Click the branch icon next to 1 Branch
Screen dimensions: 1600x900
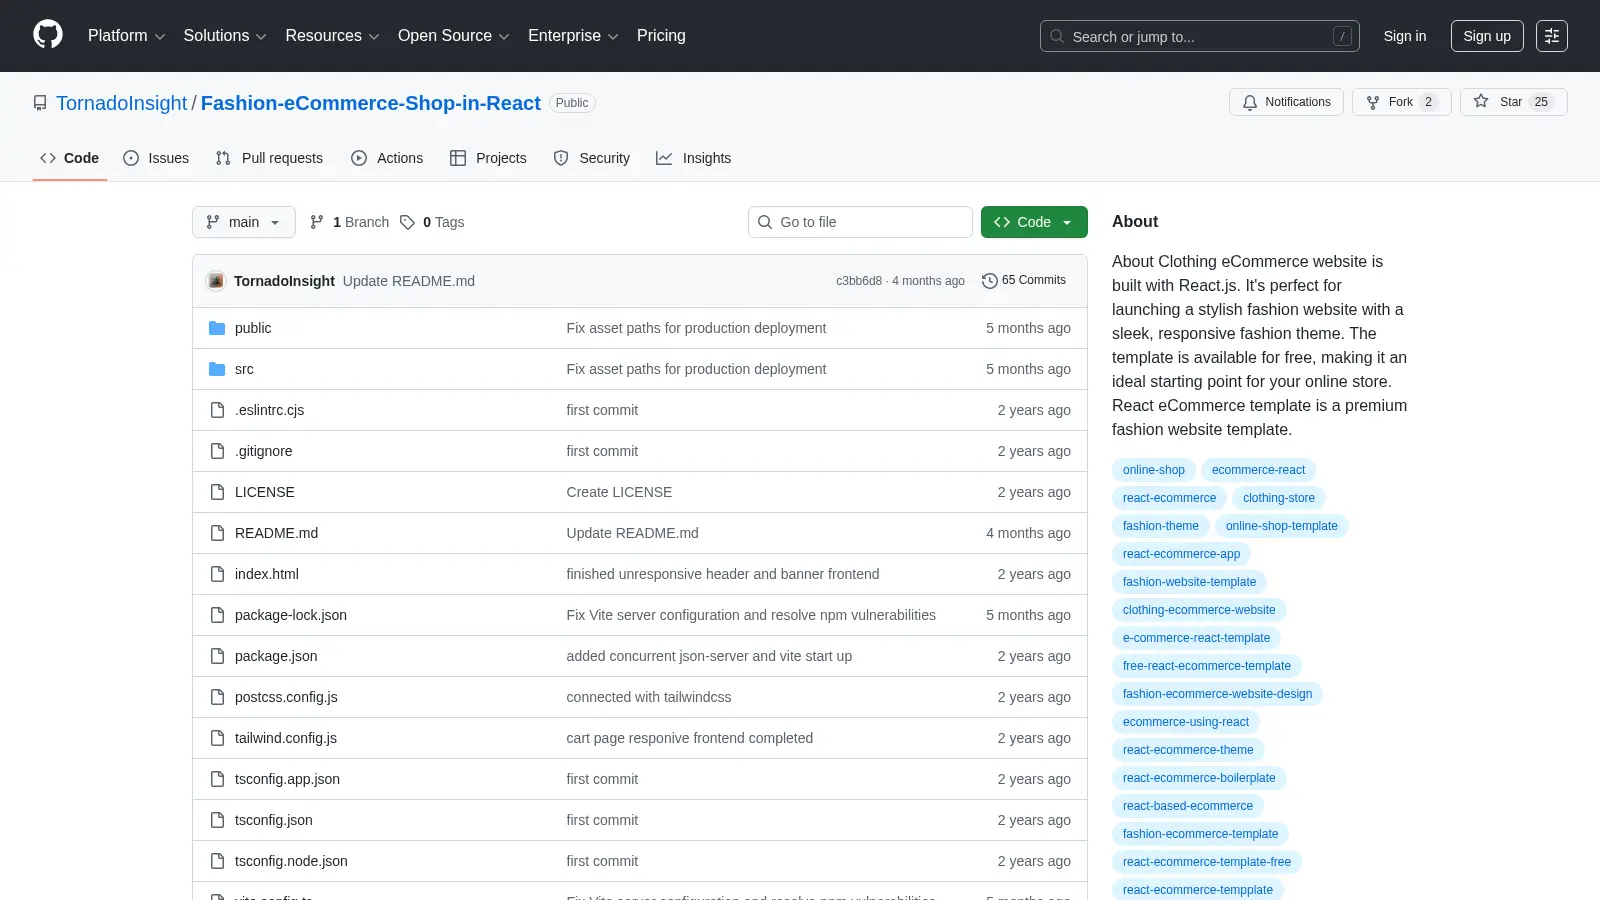click(x=317, y=222)
